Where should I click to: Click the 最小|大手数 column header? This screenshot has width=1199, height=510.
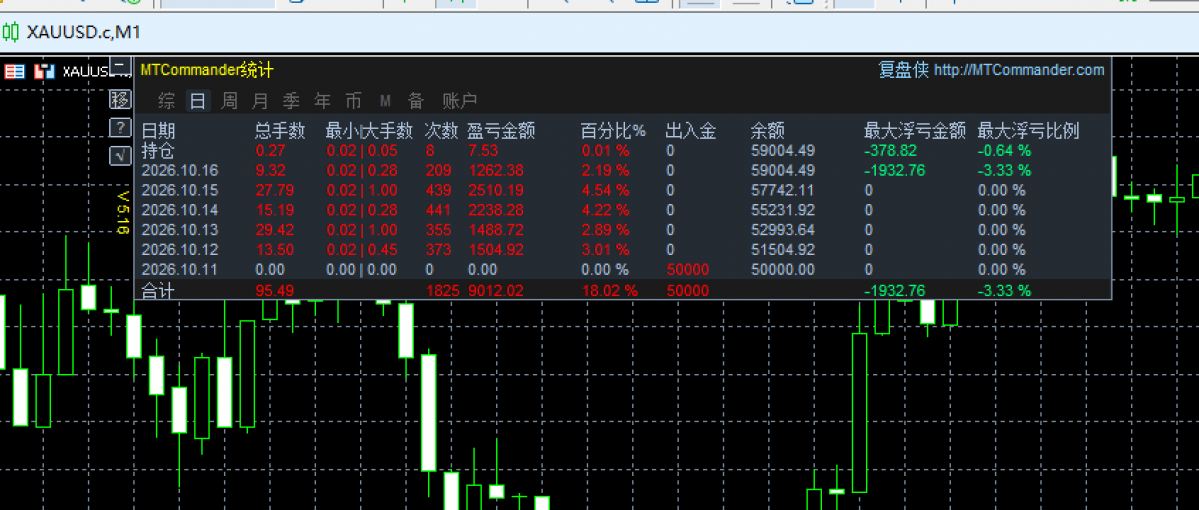(x=369, y=132)
